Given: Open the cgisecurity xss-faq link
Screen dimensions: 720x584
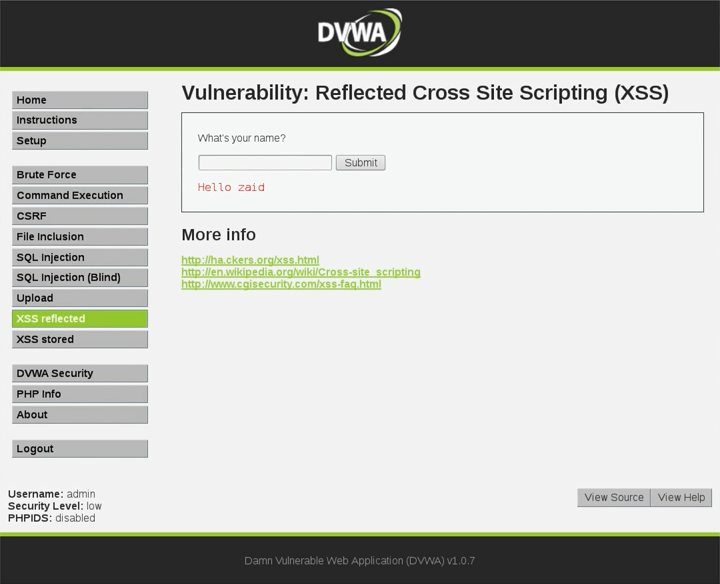Looking at the screenshot, I should click(x=281, y=284).
